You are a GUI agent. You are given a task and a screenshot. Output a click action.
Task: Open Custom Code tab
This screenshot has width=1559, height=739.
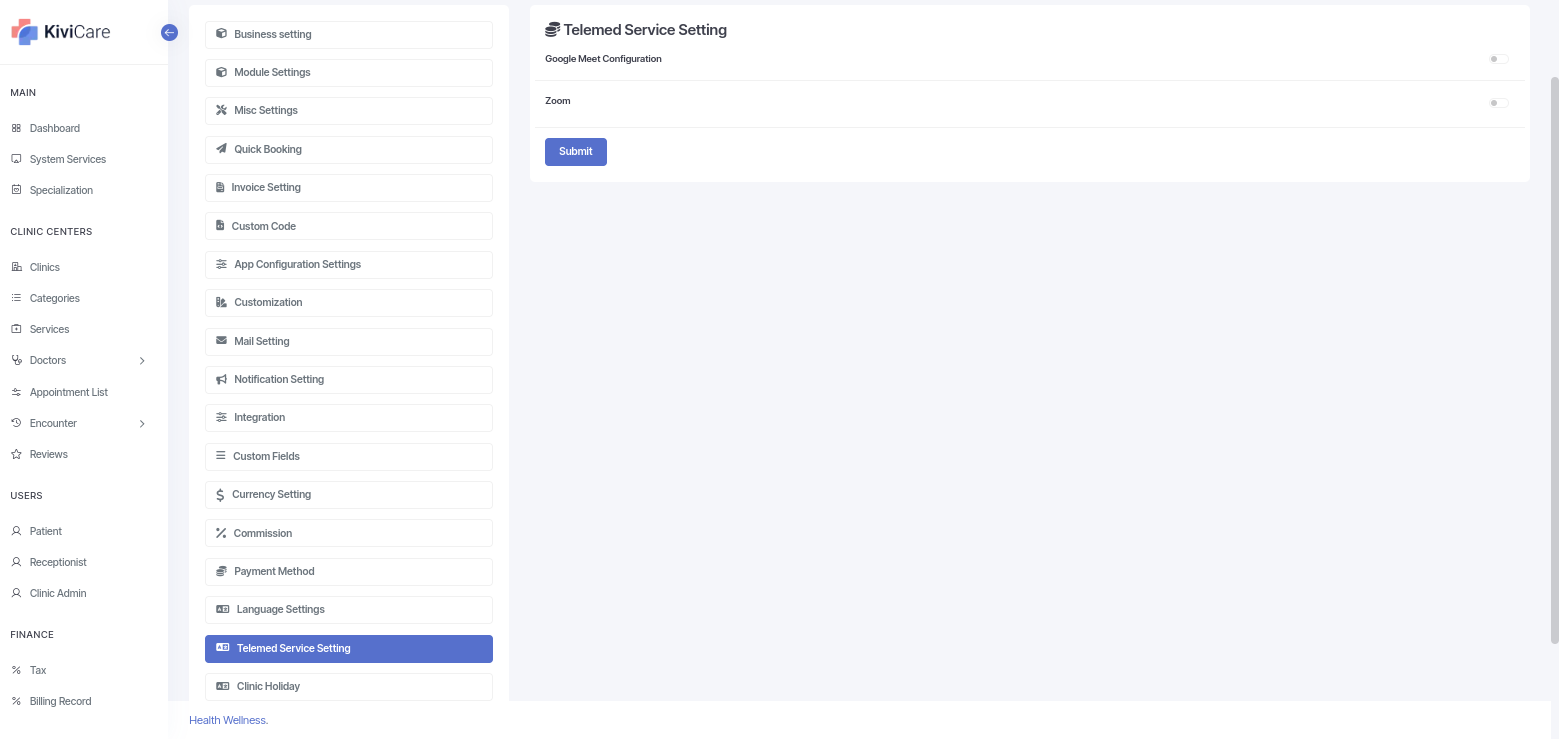[349, 226]
